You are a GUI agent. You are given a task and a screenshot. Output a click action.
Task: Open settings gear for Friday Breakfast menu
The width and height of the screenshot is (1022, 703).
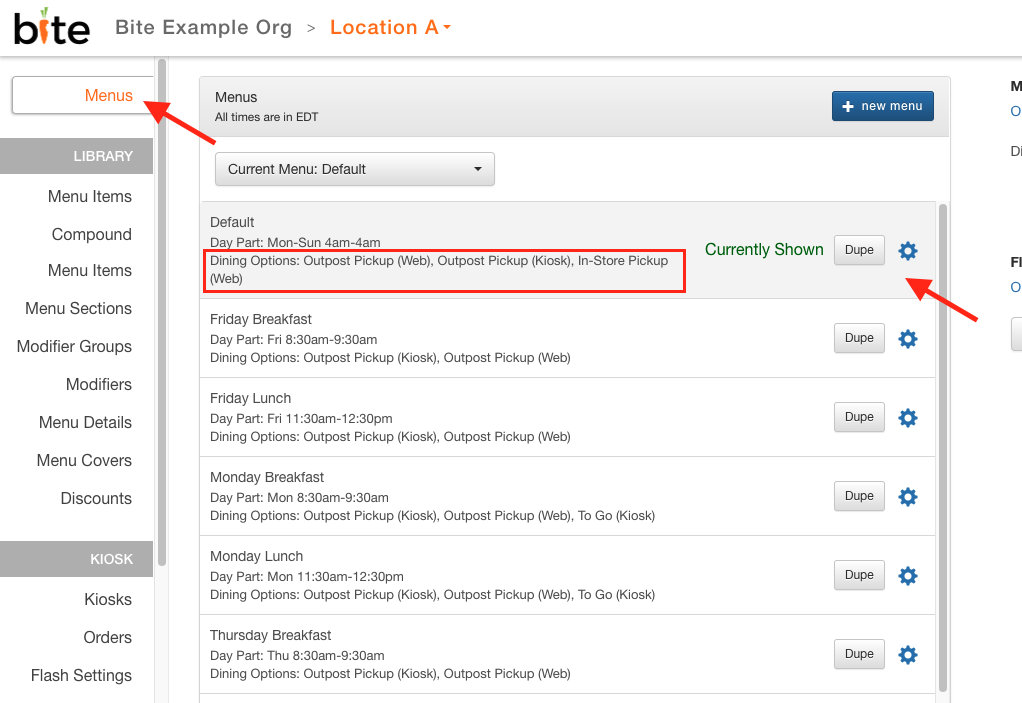pos(907,339)
